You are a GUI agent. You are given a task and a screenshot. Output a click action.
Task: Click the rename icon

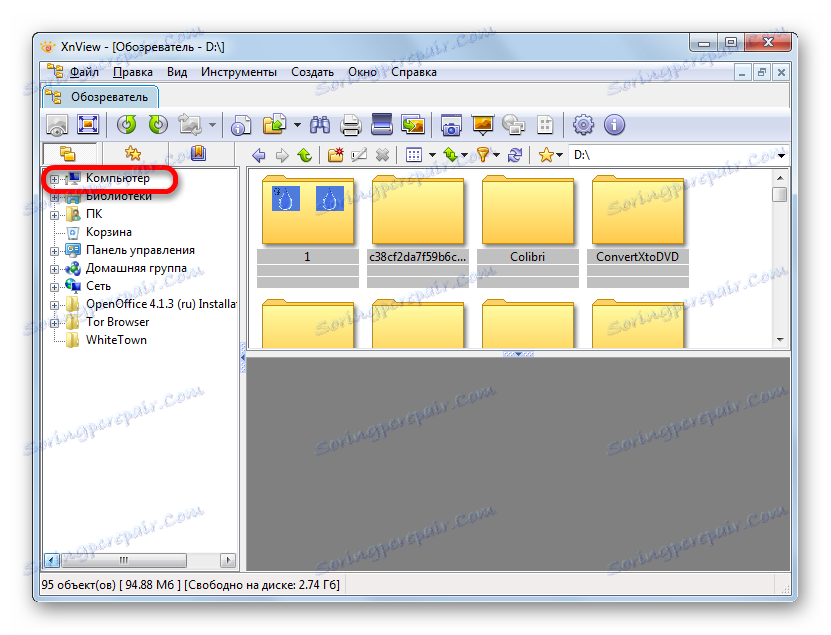359,155
